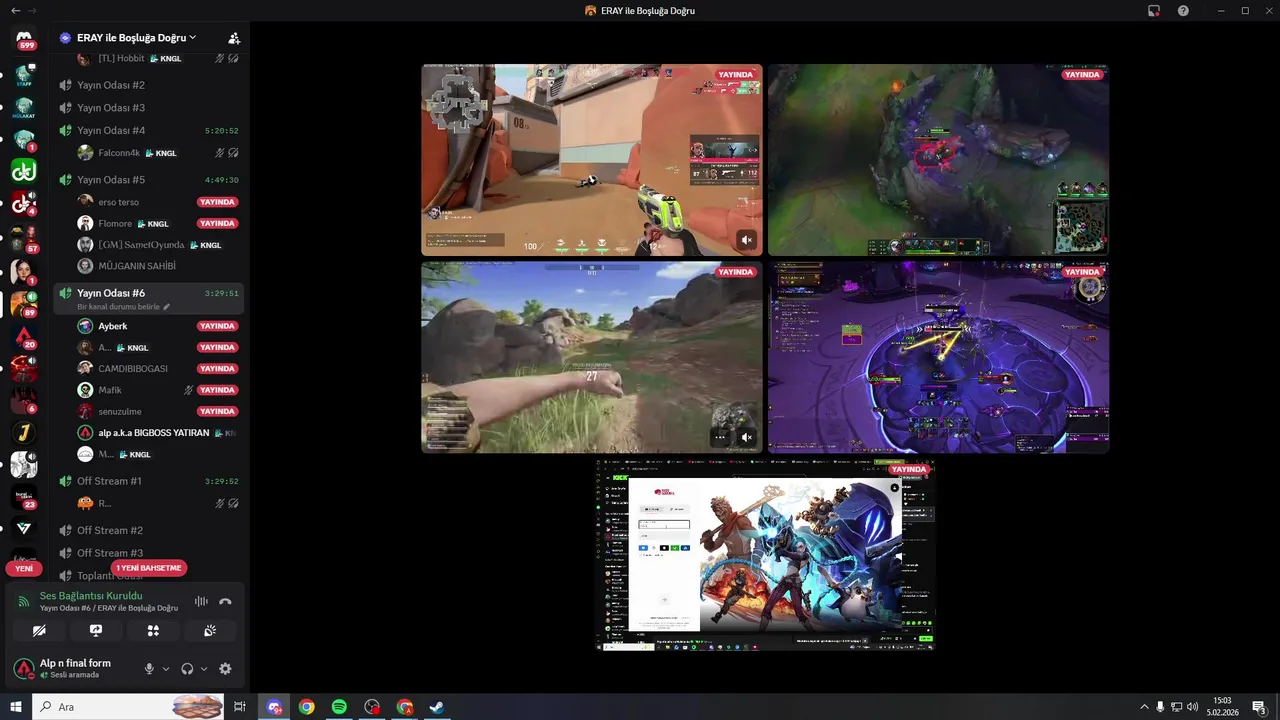Join voice channel Yayın Odası #2
Image resolution: width=1280 pixels, height=720 pixels.
148,85
